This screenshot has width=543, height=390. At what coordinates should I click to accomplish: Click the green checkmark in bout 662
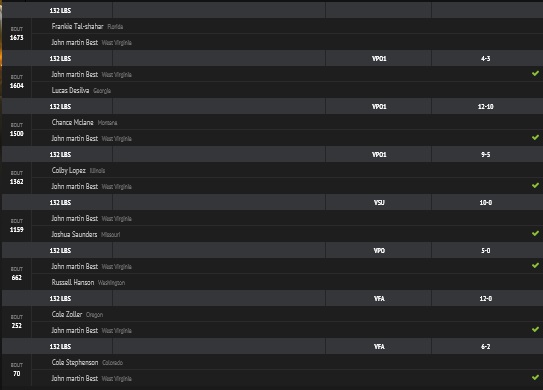coord(535,265)
